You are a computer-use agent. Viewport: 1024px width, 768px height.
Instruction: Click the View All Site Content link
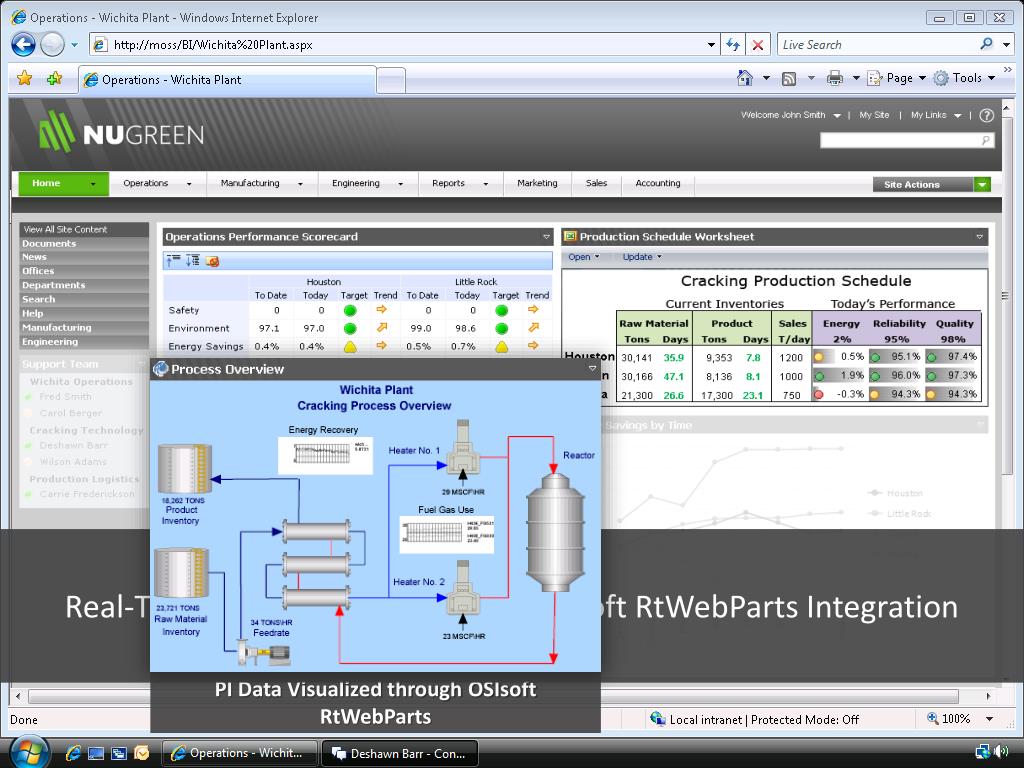click(x=65, y=229)
